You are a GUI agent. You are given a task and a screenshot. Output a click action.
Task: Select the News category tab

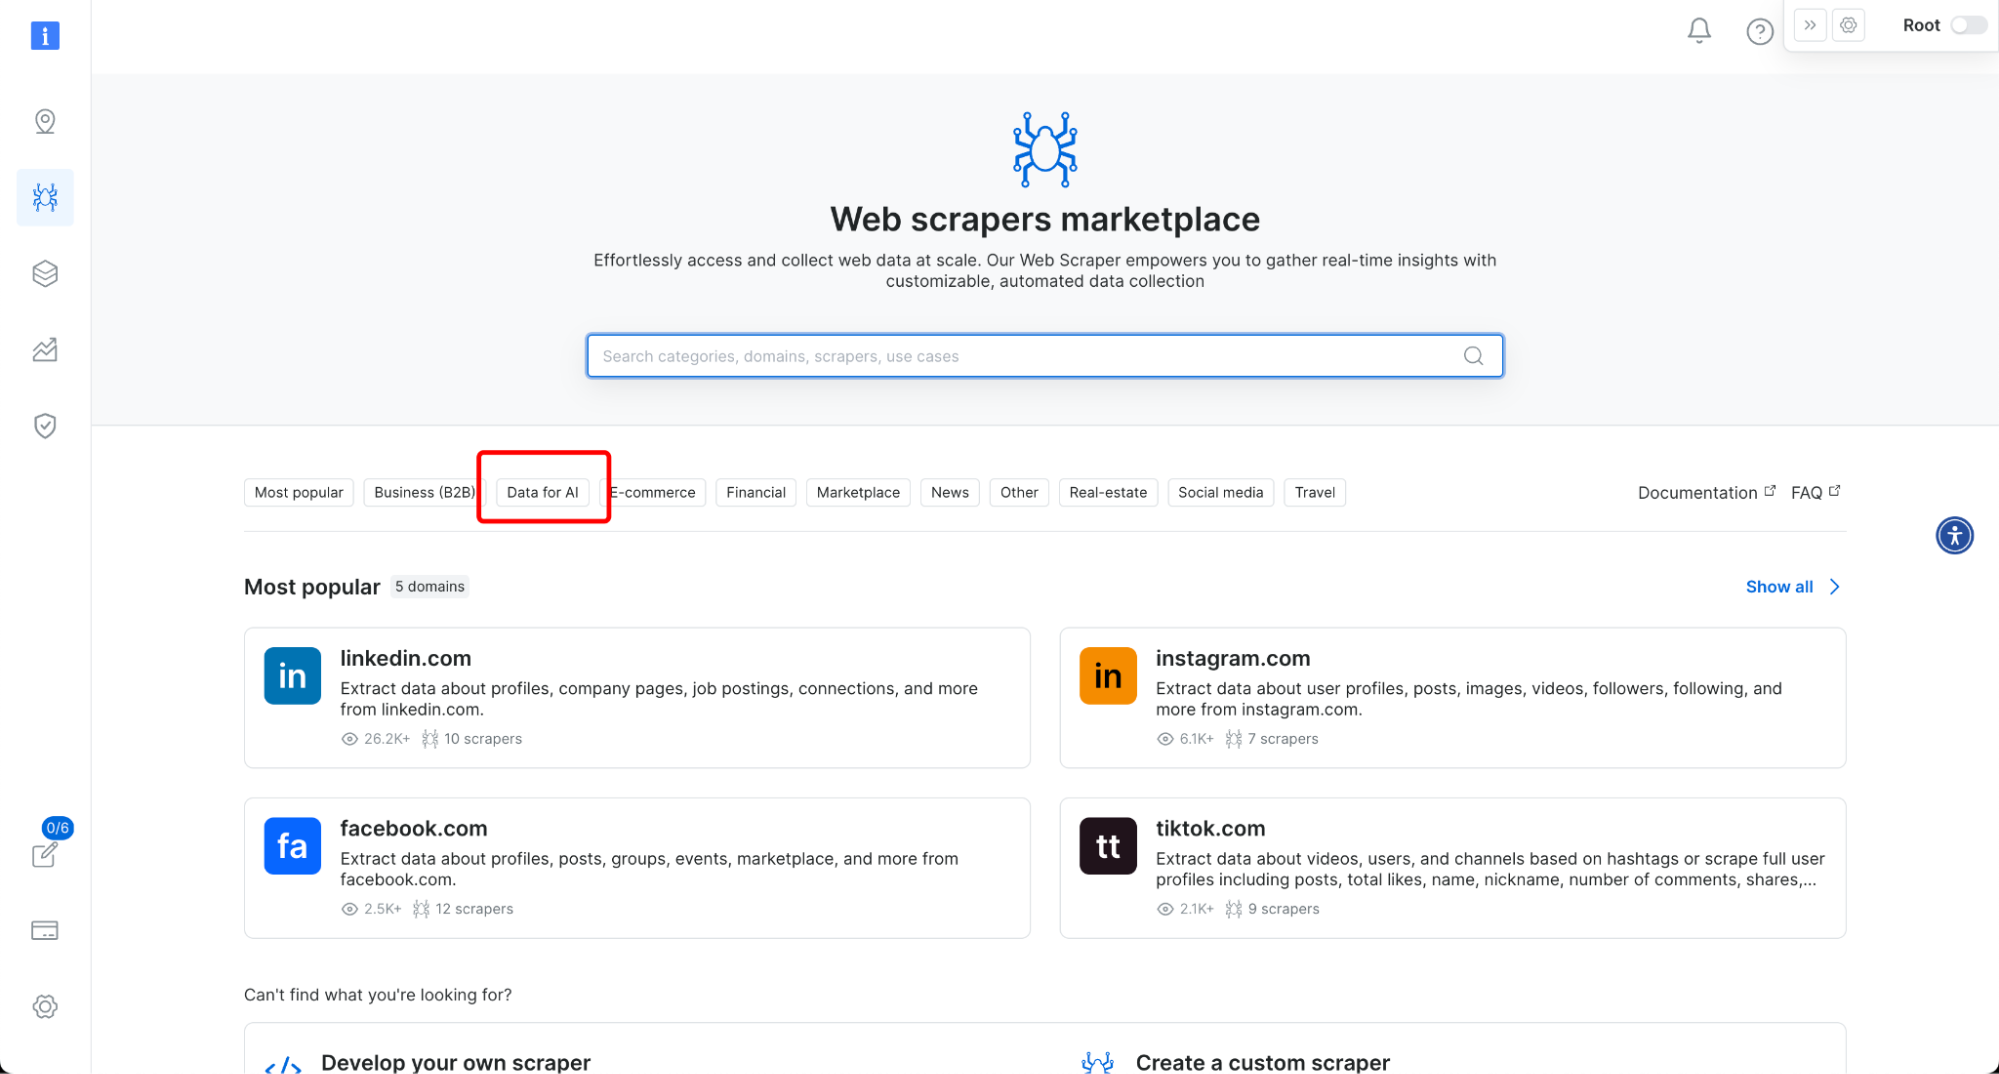(x=949, y=492)
